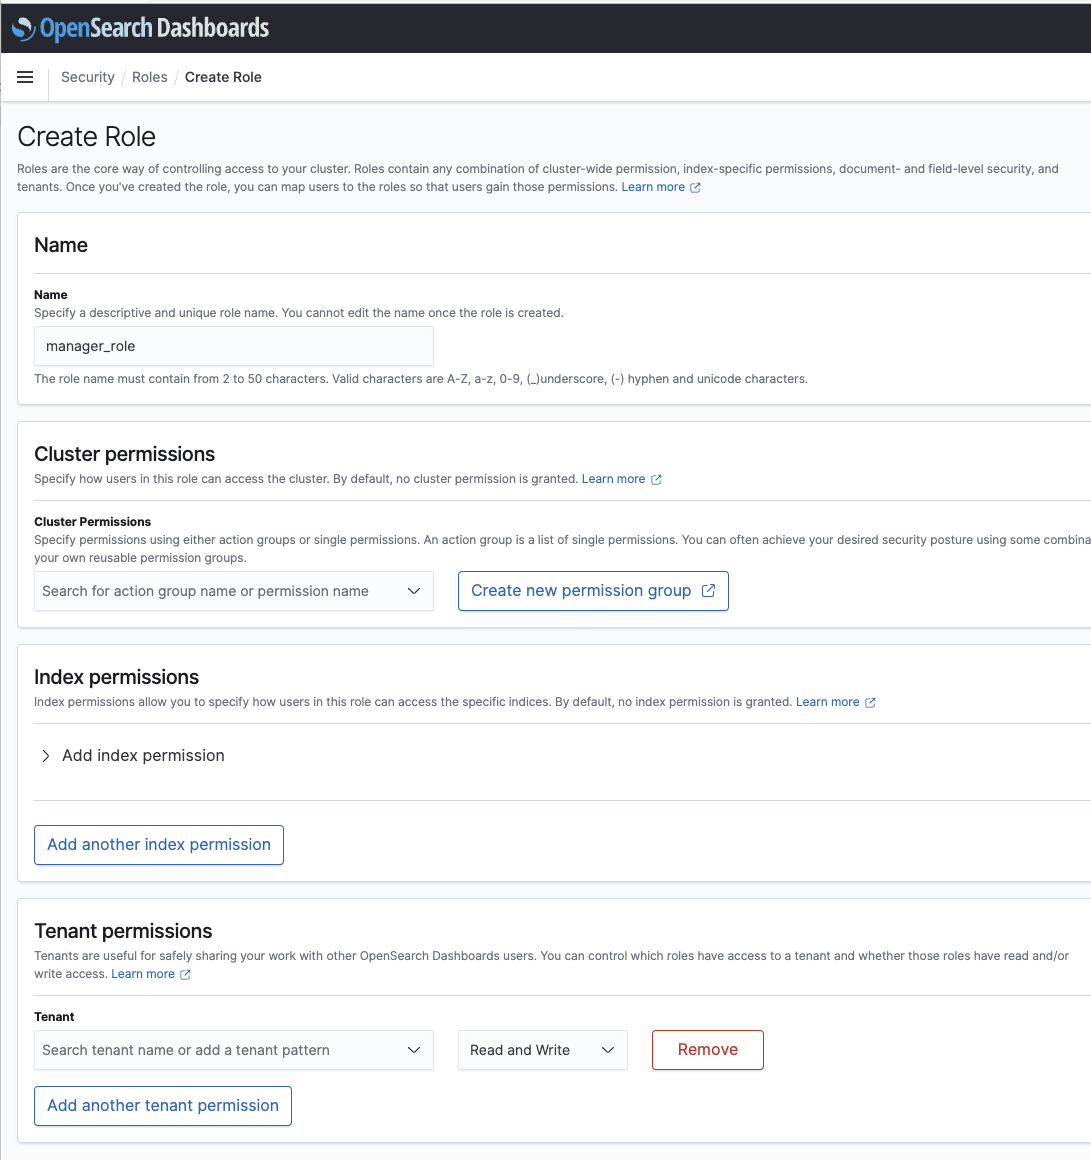Click external icon after Index permissions Learn more

point(871,702)
